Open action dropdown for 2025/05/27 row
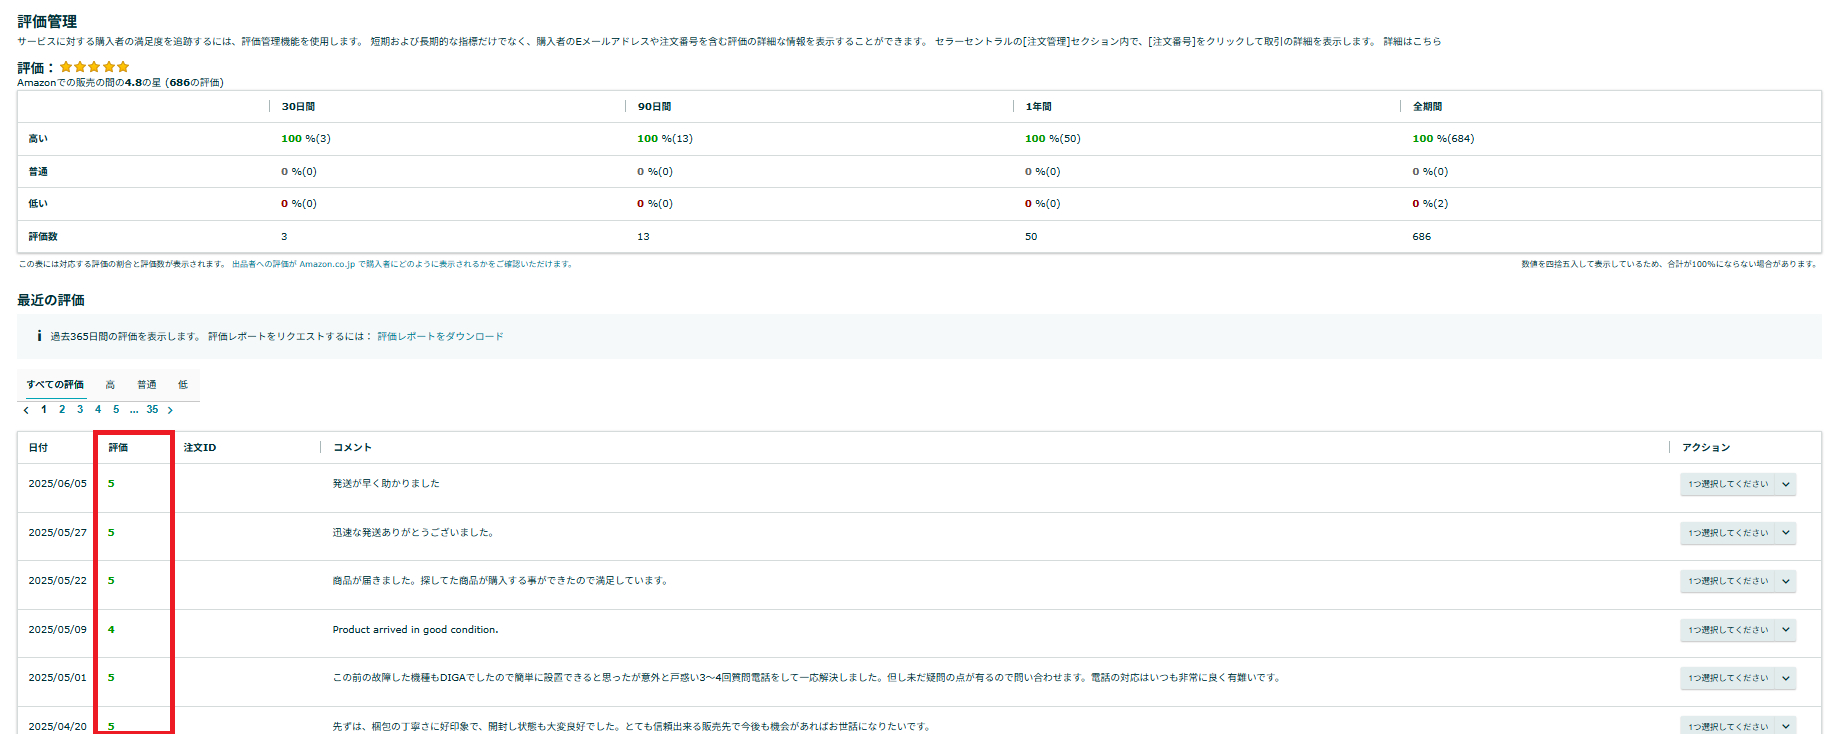1828x734 pixels. [x=1738, y=533]
